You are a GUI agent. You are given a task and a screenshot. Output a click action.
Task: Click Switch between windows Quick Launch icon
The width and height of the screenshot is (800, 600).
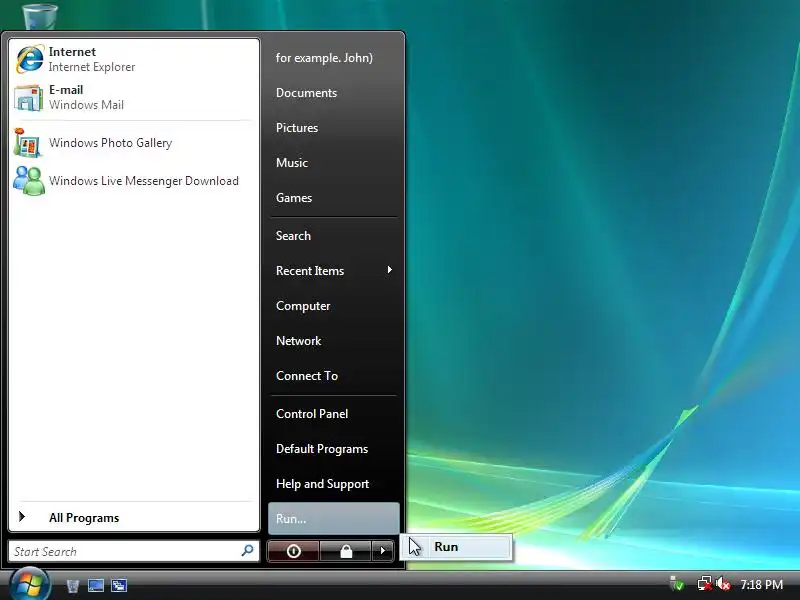pyautogui.click(x=119, y=585)
